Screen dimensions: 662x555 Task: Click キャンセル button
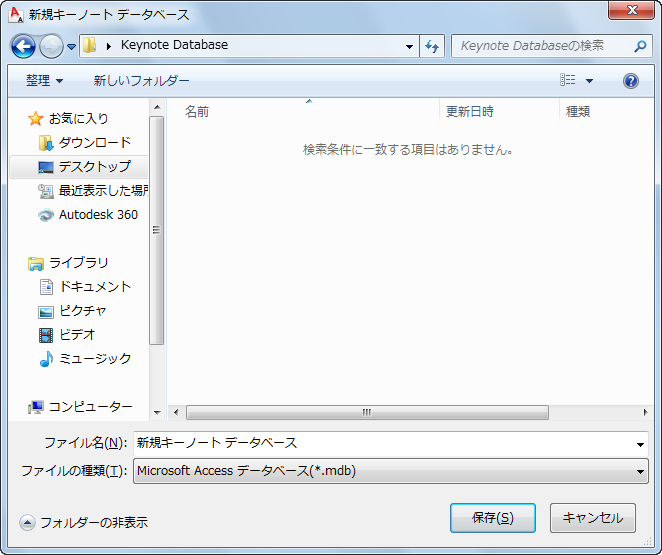pyautogui.click(x=593, y=518)
